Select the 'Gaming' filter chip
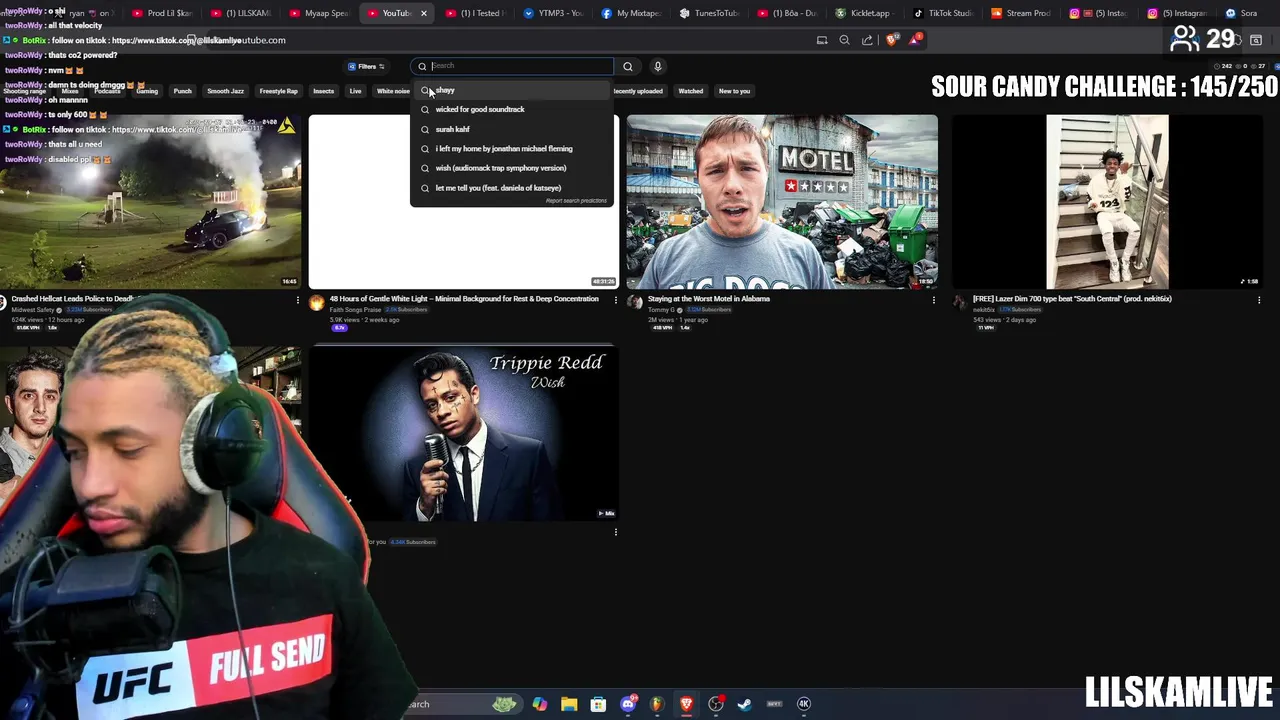Screen dimensions: 1280x720 [147, 91]
